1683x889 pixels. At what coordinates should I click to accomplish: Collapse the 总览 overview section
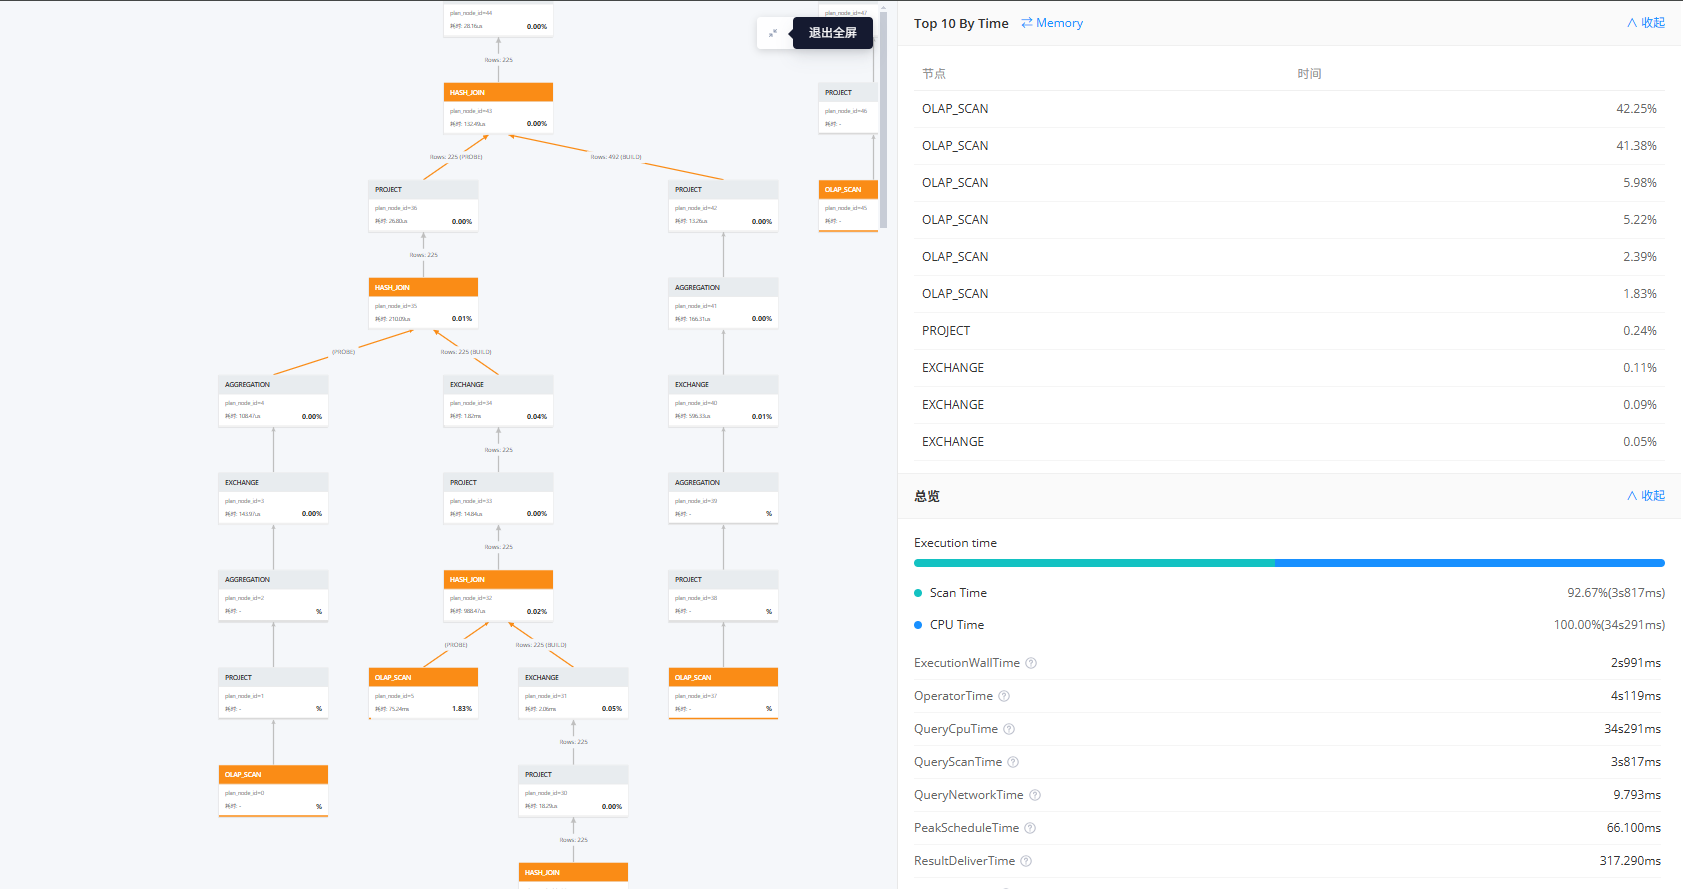pyautogui.click(x=1645, y=496)
